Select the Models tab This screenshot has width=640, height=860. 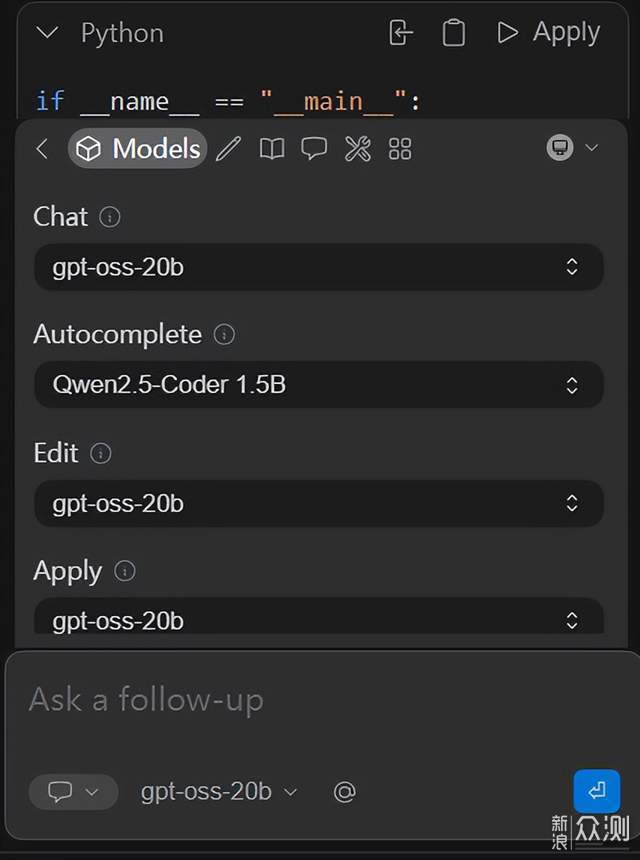[137, 149]
